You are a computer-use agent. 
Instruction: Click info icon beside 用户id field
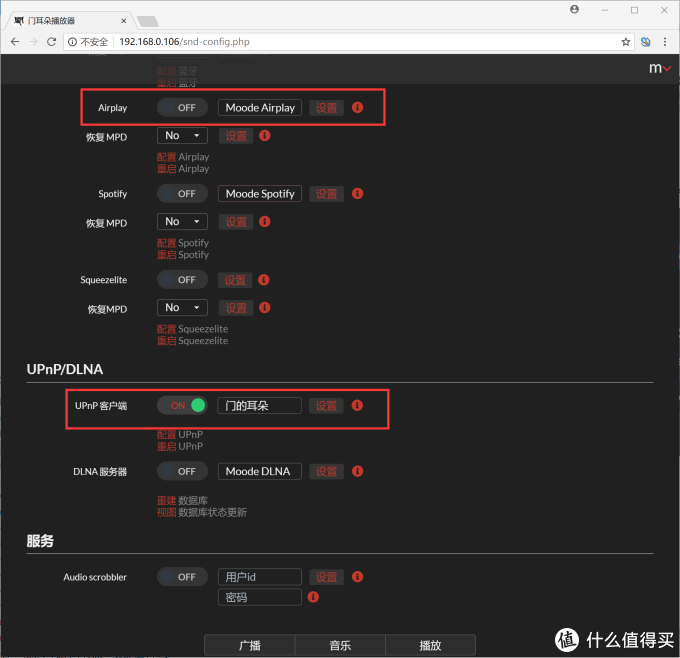[357, 576]
